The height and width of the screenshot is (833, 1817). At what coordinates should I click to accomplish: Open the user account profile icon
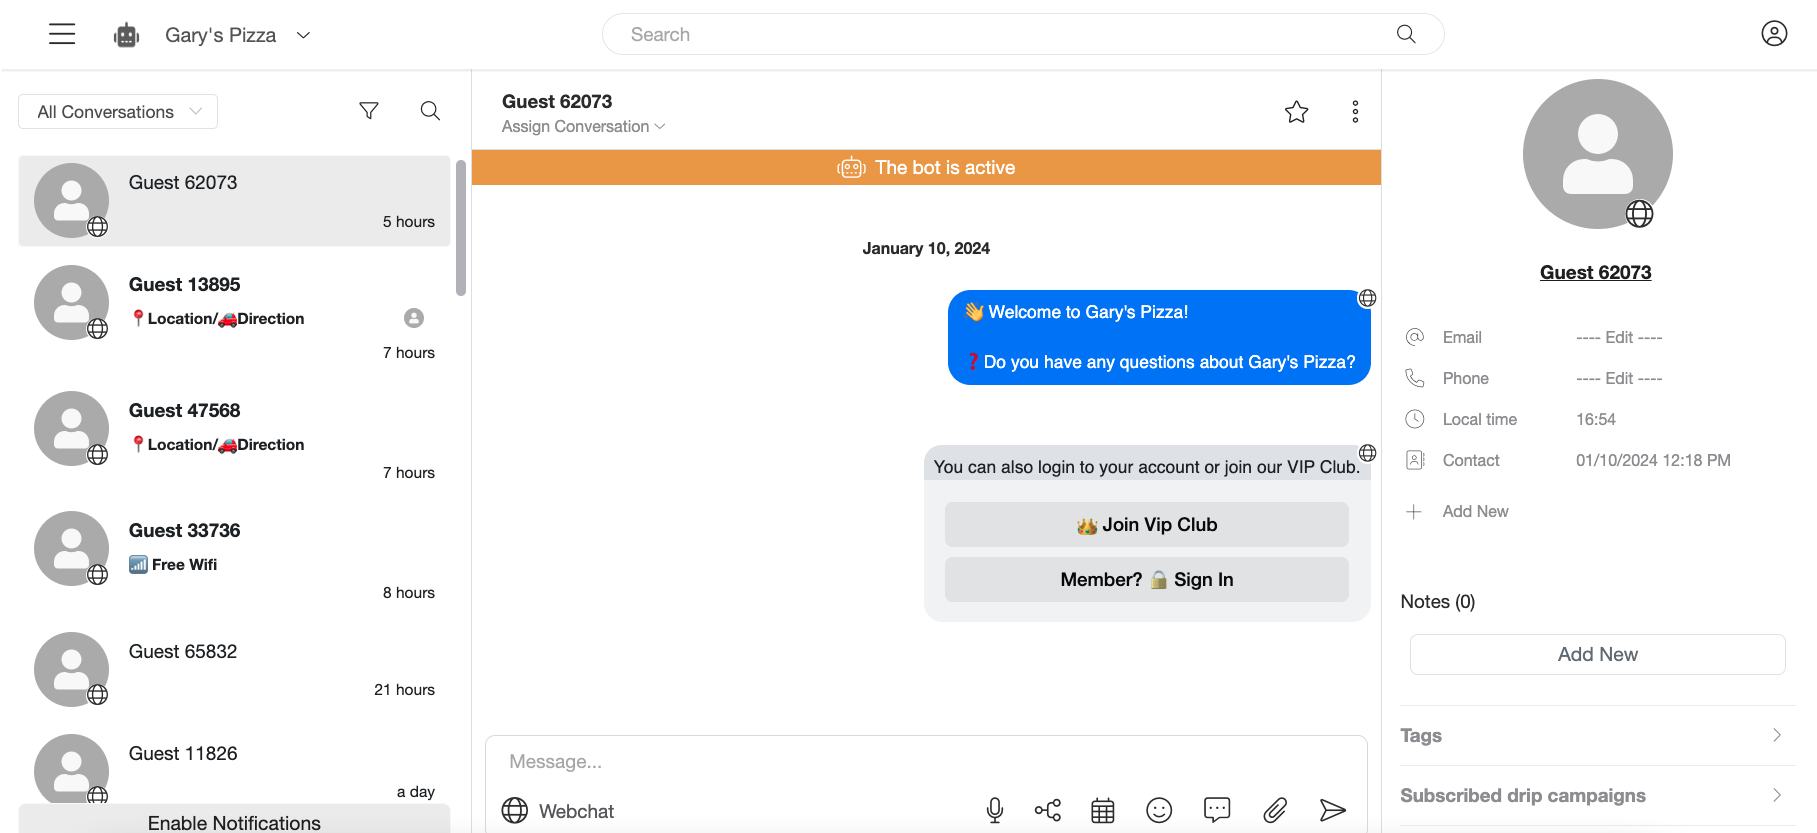point(1774,34)
